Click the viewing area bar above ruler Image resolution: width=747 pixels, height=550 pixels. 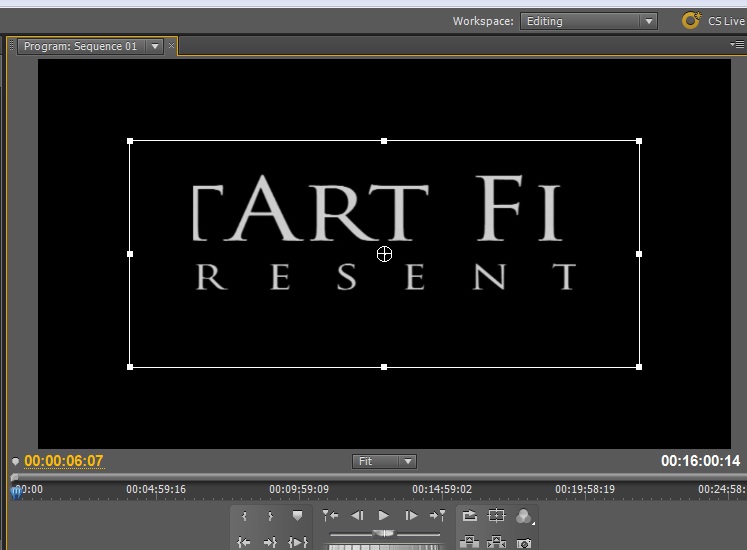click(x=379, y=477)
